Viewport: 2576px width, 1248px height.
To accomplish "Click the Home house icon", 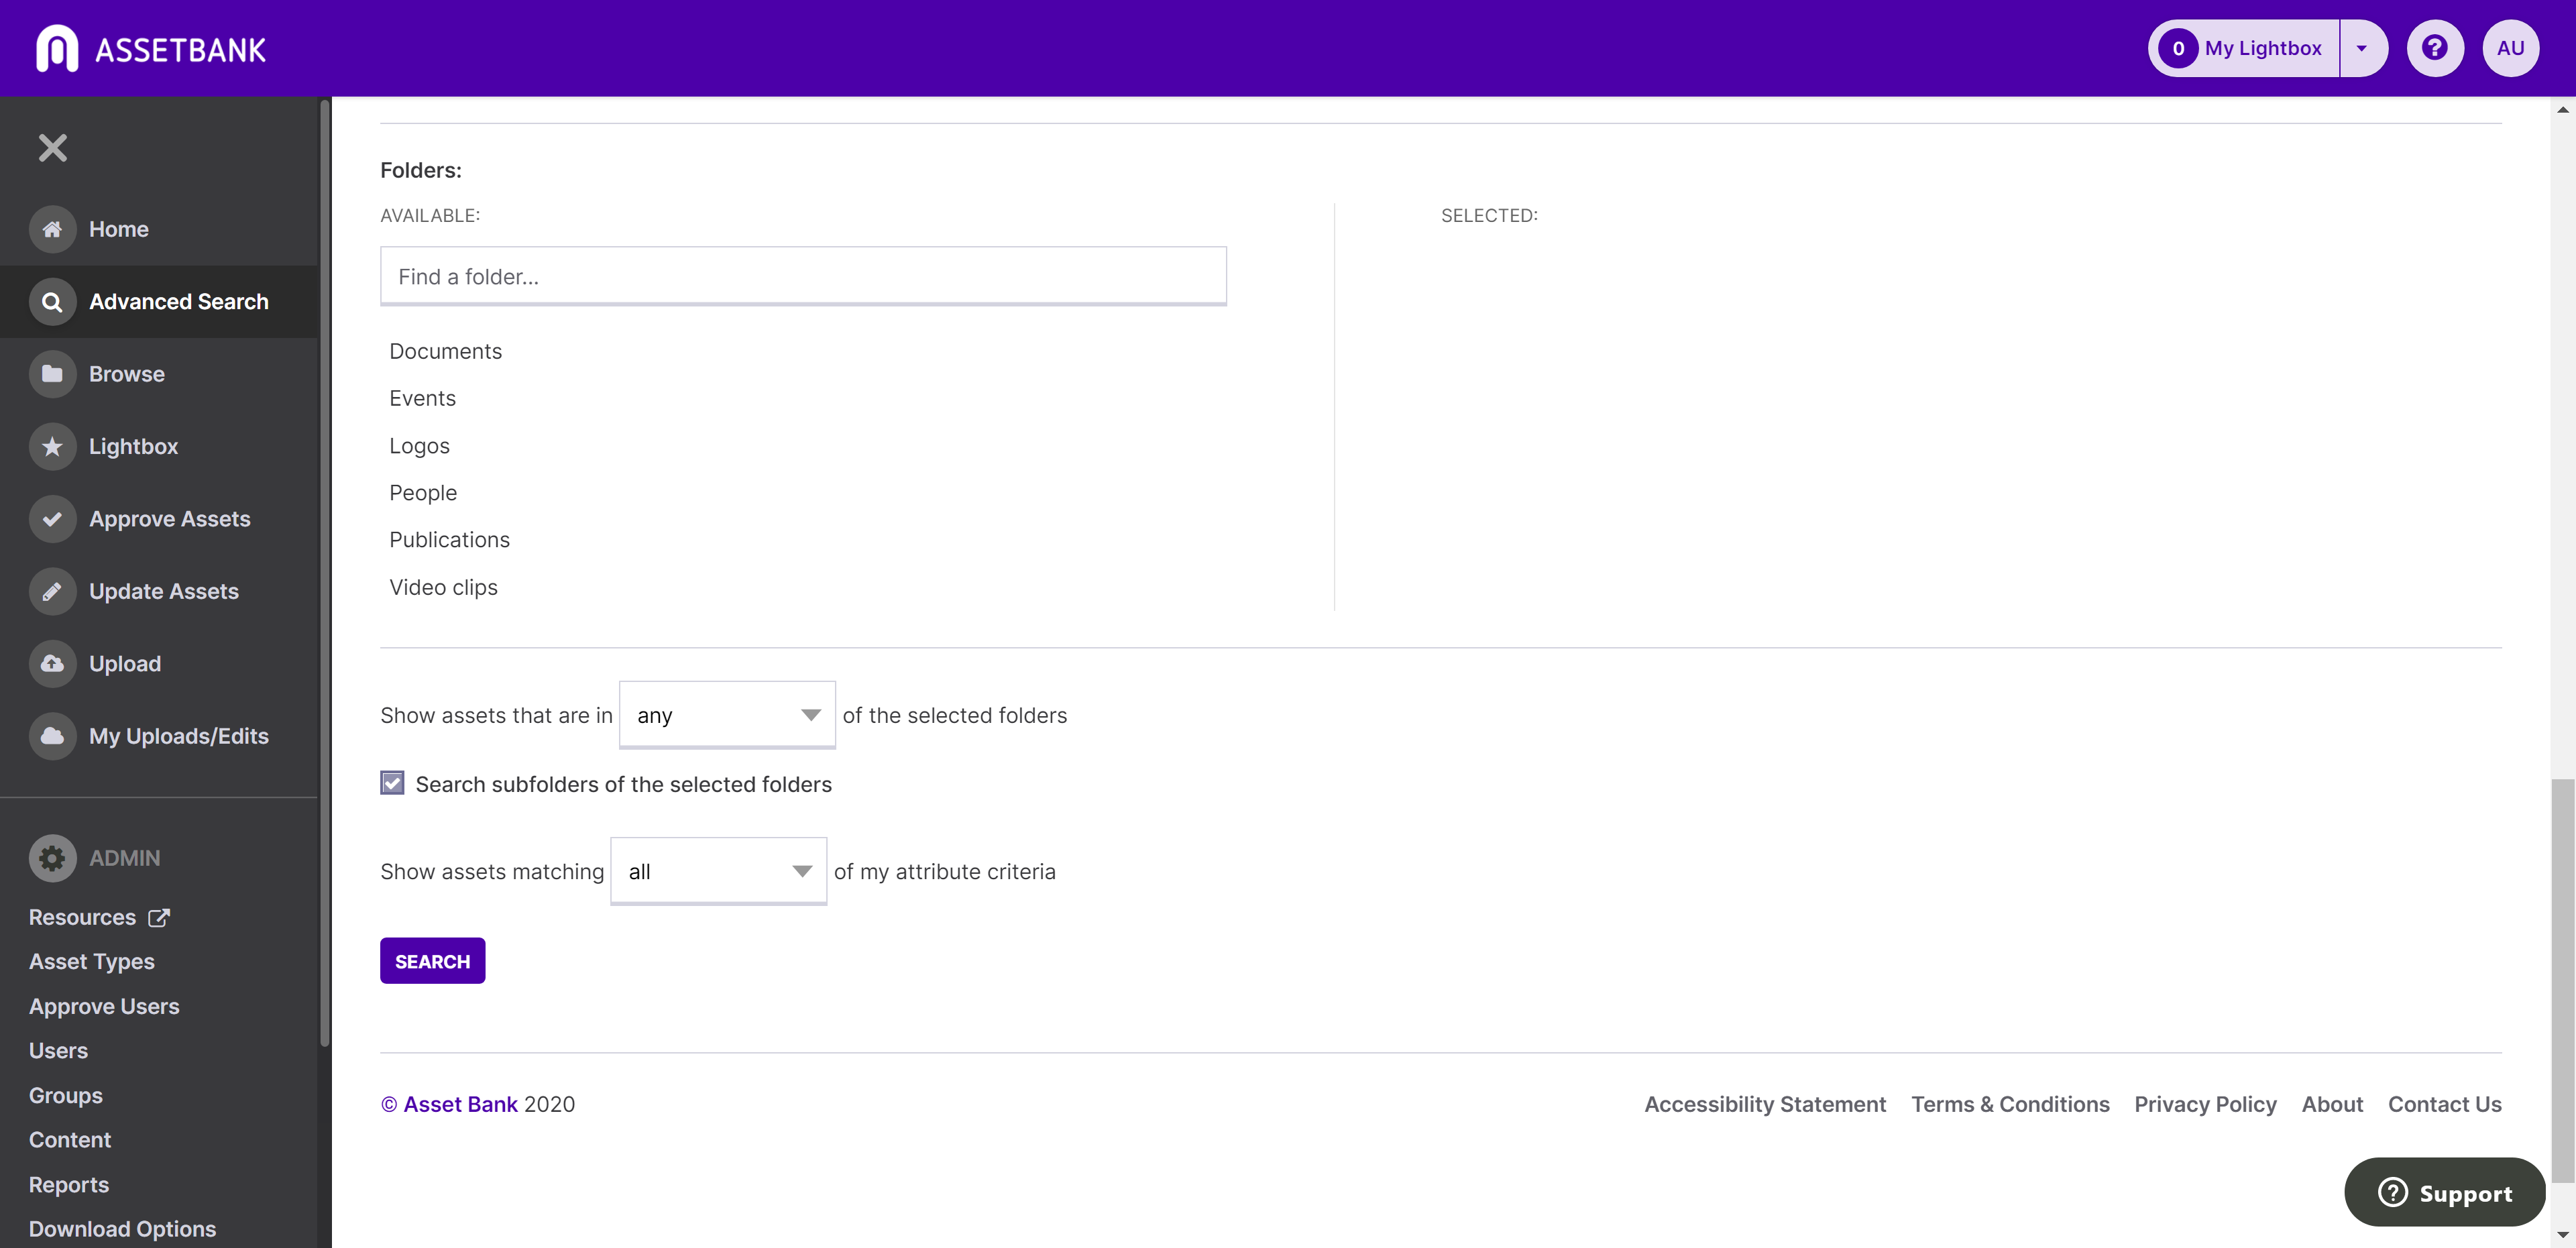I will pyautogui.click(x=53, y=229).
